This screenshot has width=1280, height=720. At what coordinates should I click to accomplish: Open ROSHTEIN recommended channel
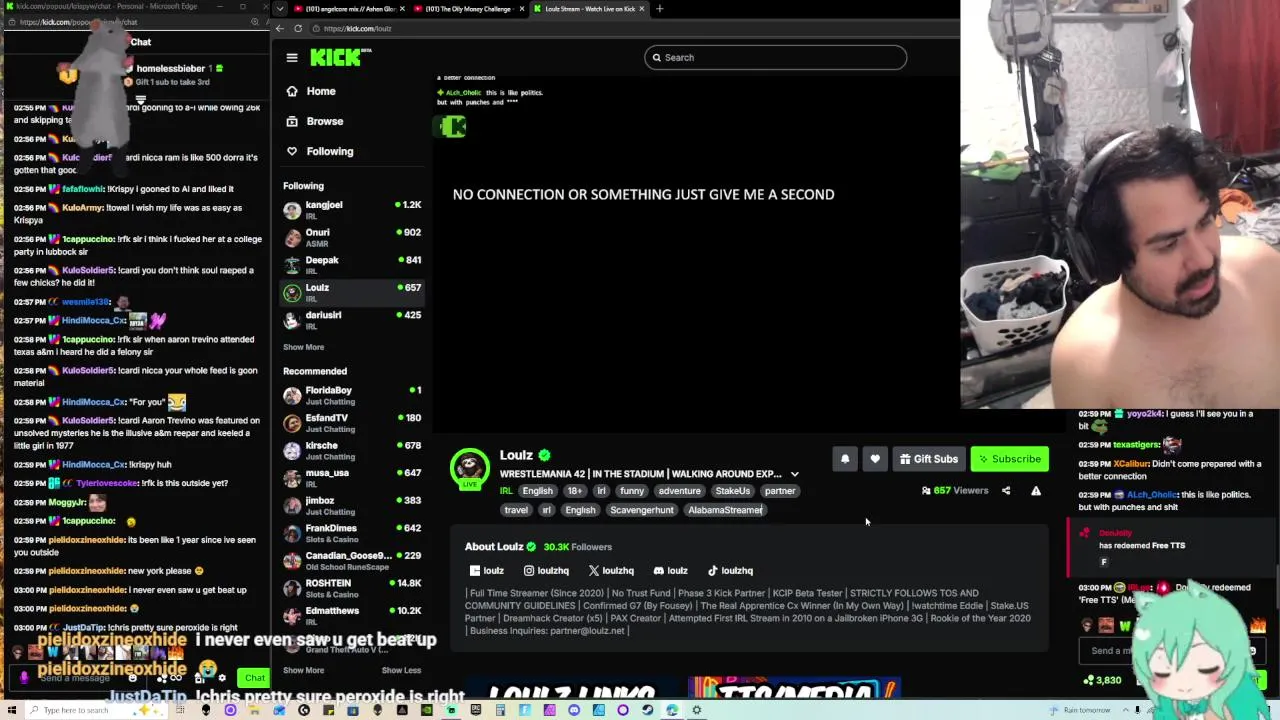tap(352, 588)
